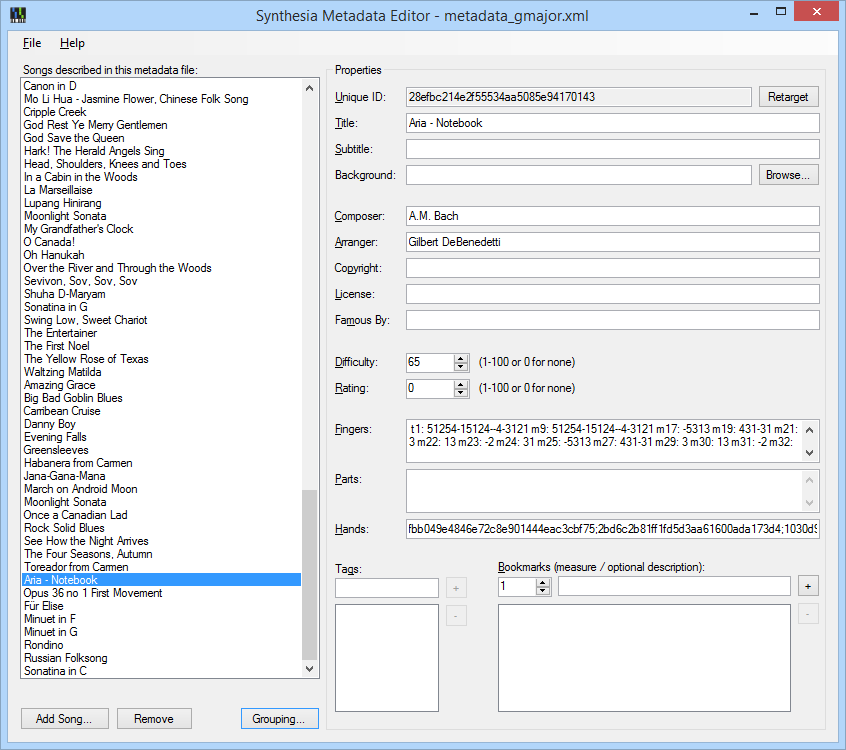Decrease bookmark measure with down arrow
This screenshot has height=750, width=846.
pos(543,590)
